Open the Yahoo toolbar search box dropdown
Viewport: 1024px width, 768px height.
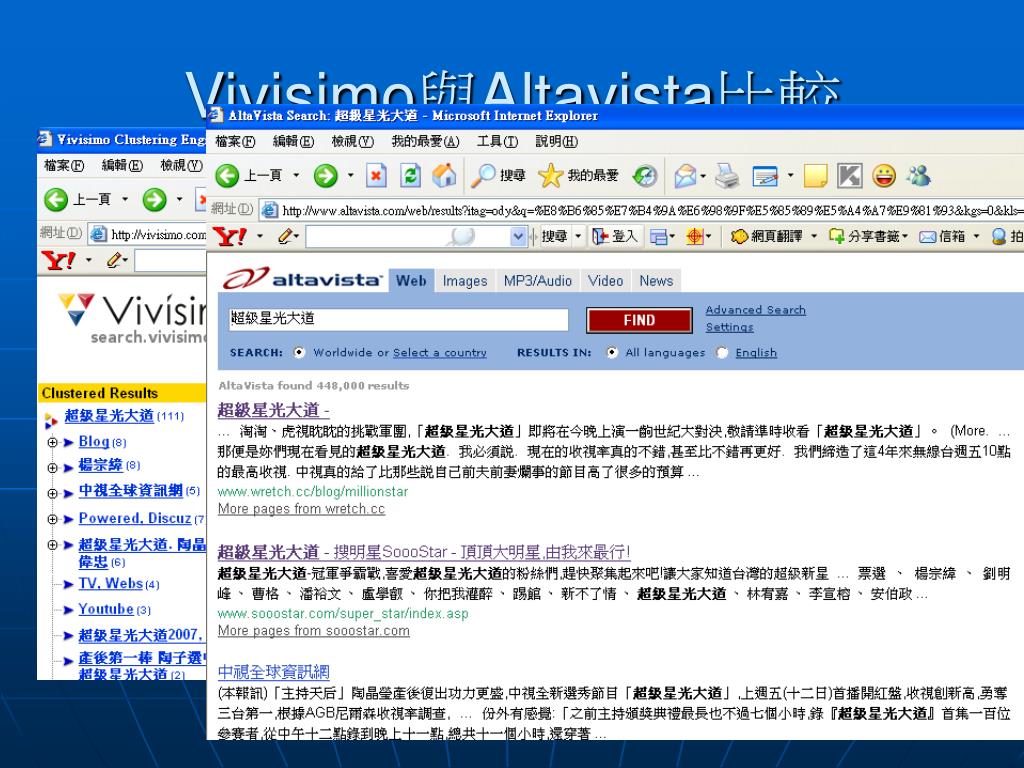pos(519,236)
